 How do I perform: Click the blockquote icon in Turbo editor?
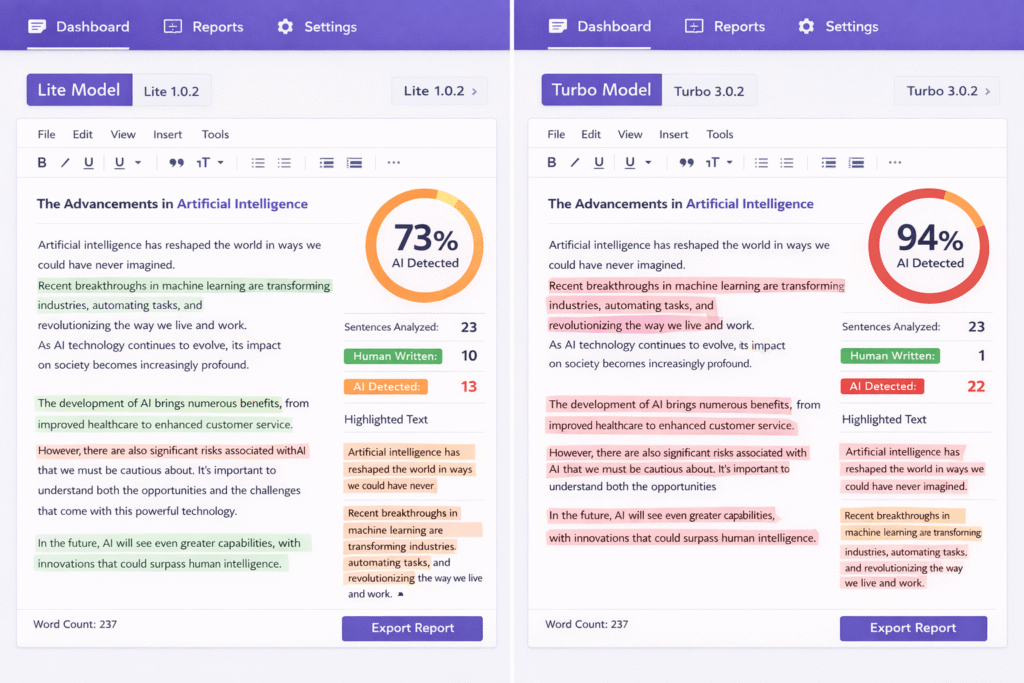687,163
